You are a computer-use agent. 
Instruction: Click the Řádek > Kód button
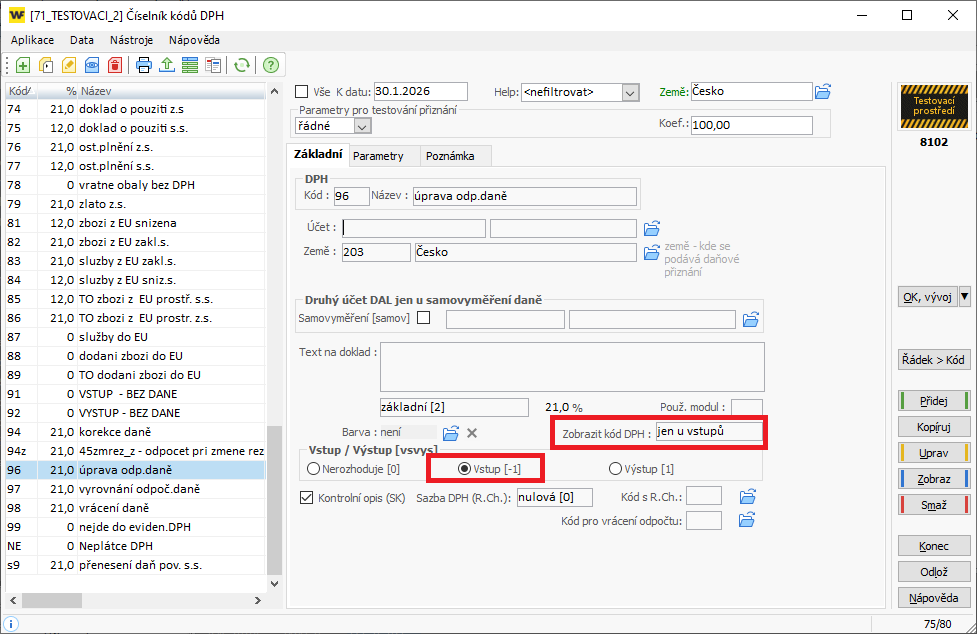pyautogui.click(x=933, y=360)
